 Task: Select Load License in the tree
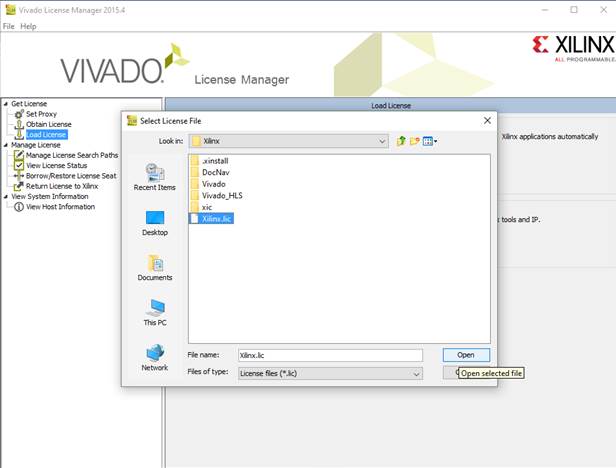coord(46,135)
